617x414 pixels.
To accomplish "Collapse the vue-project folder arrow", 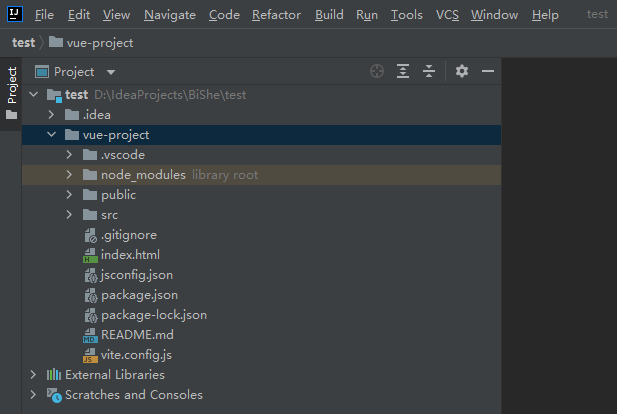I will point(51,135).
